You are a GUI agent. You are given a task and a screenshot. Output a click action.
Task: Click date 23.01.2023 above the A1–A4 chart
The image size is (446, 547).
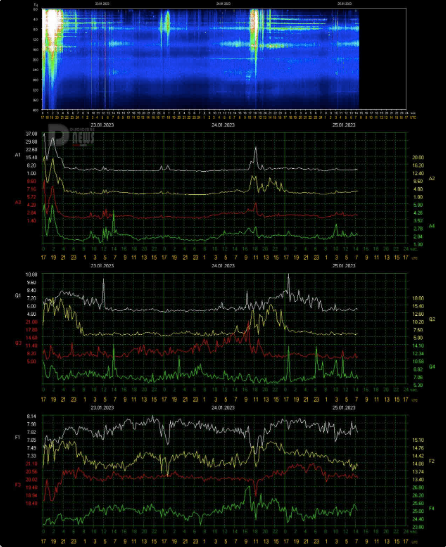[x=102, y=125]
